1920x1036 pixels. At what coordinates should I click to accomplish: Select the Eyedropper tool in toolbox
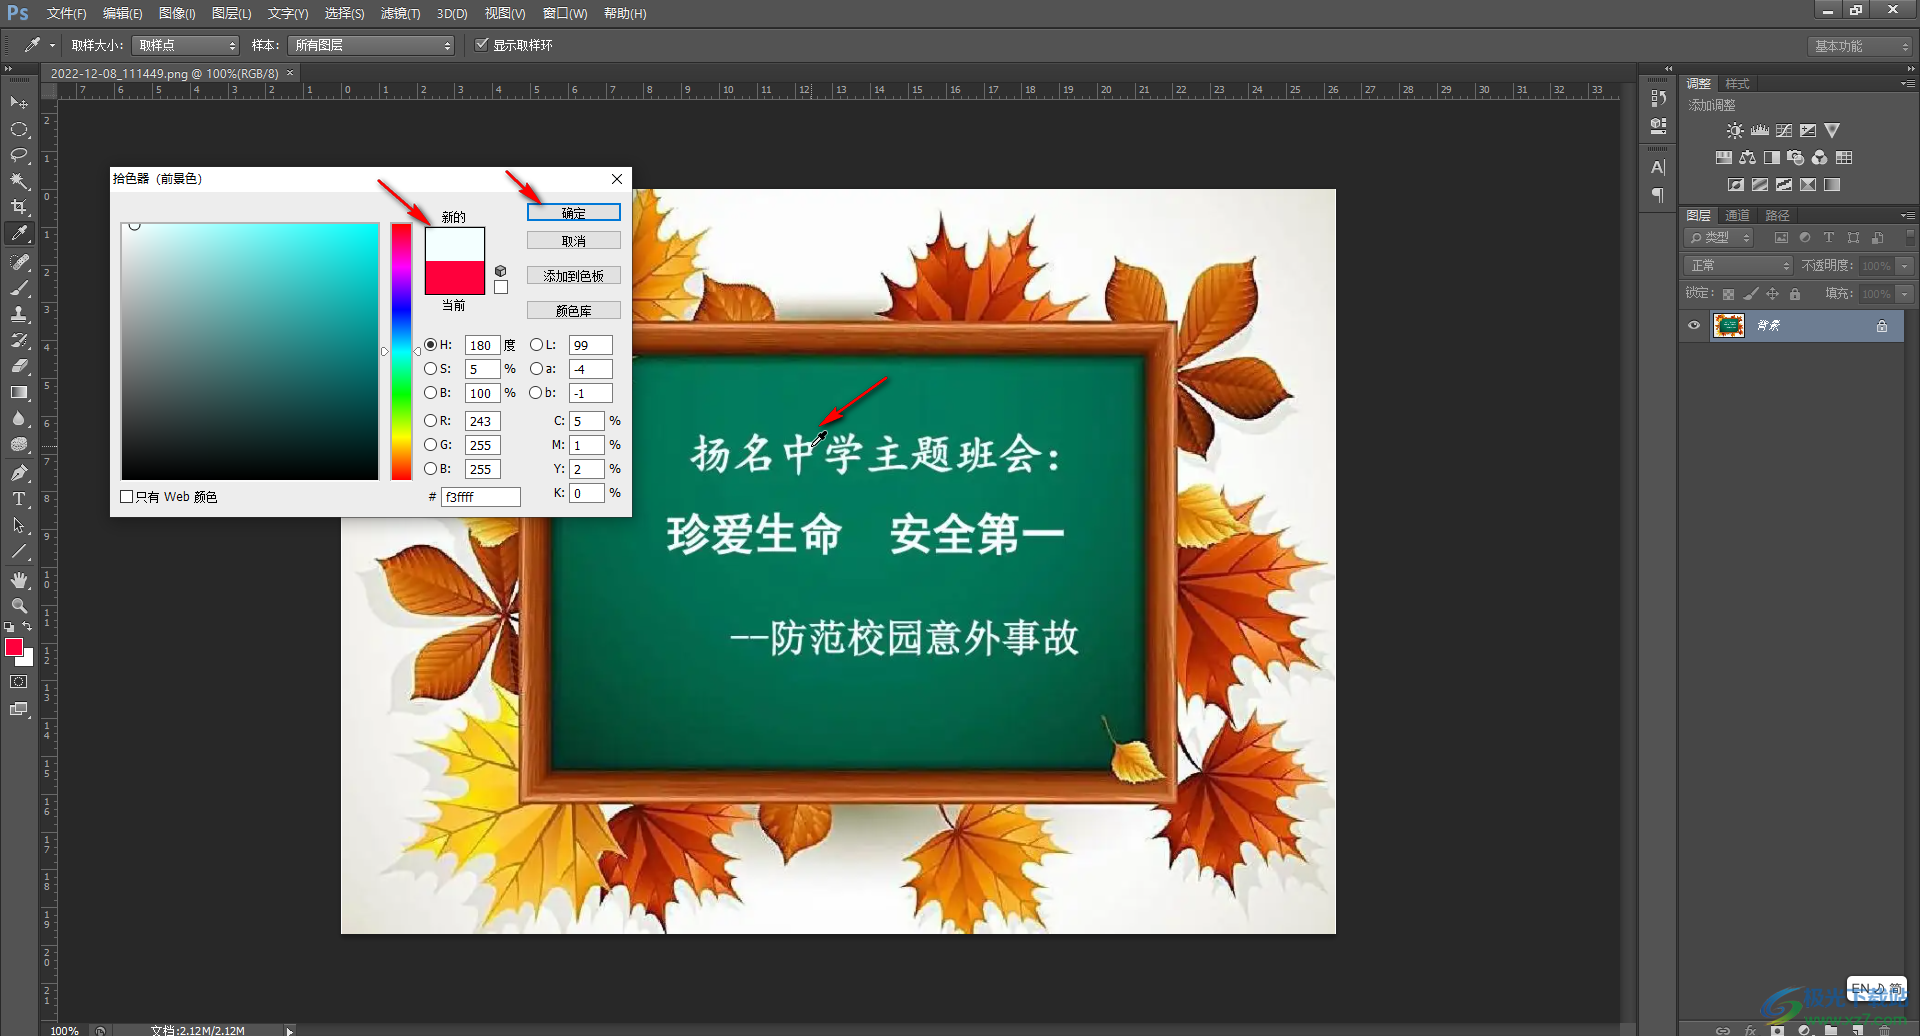tap(19, 233)
